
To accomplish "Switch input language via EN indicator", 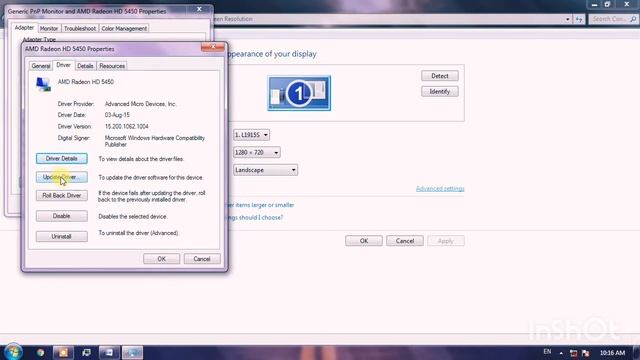I will pyautogui.click(x=547, y=351).
